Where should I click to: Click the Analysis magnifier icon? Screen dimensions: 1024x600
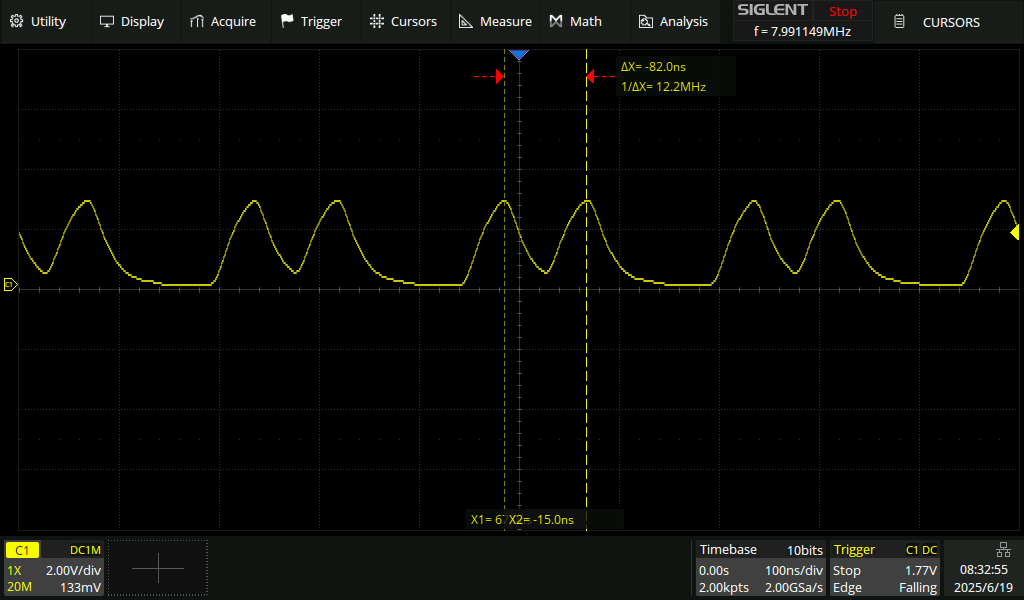pos(645,22)
